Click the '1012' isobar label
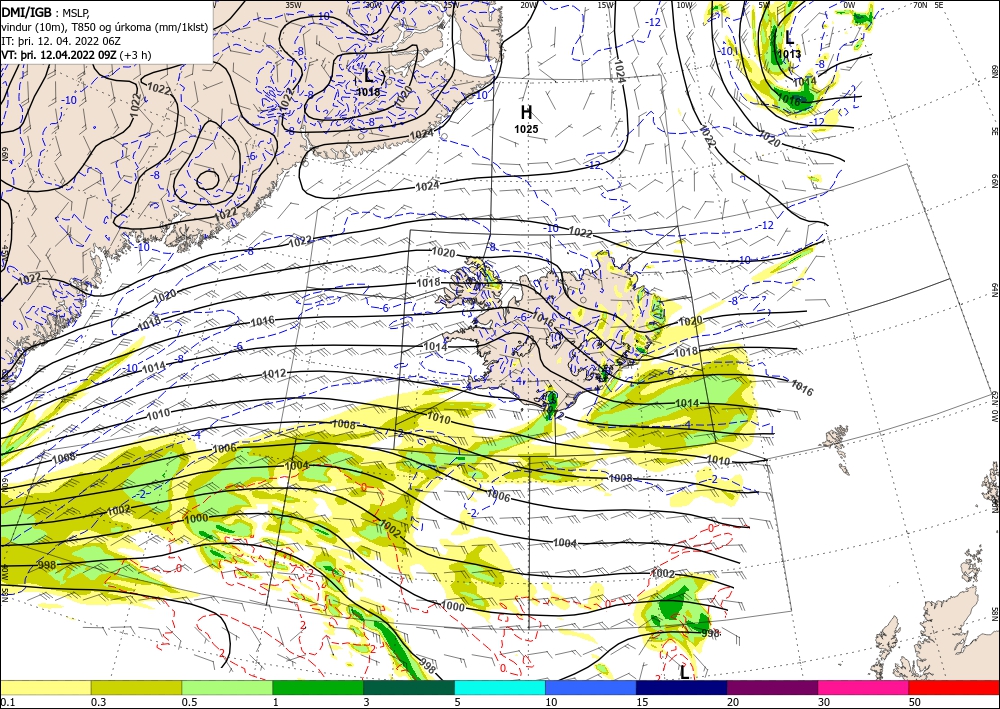Viewport: 1000px width, 709px height. click(x=274, y=374)
